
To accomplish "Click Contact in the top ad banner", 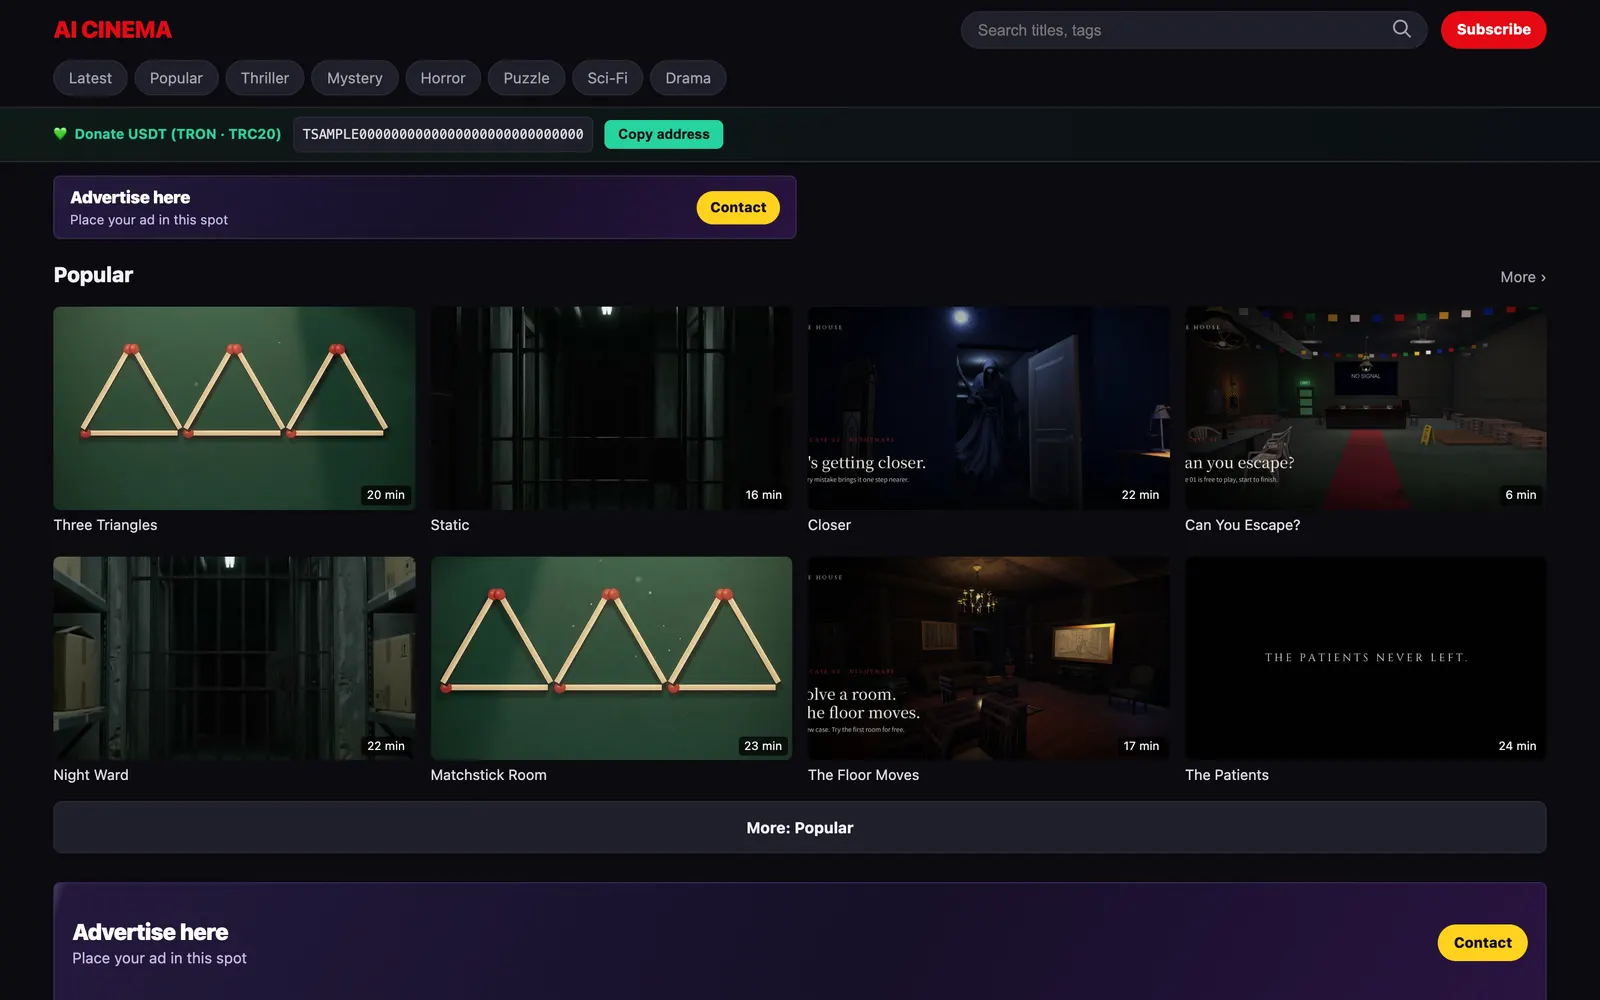I will click(738, 207).
